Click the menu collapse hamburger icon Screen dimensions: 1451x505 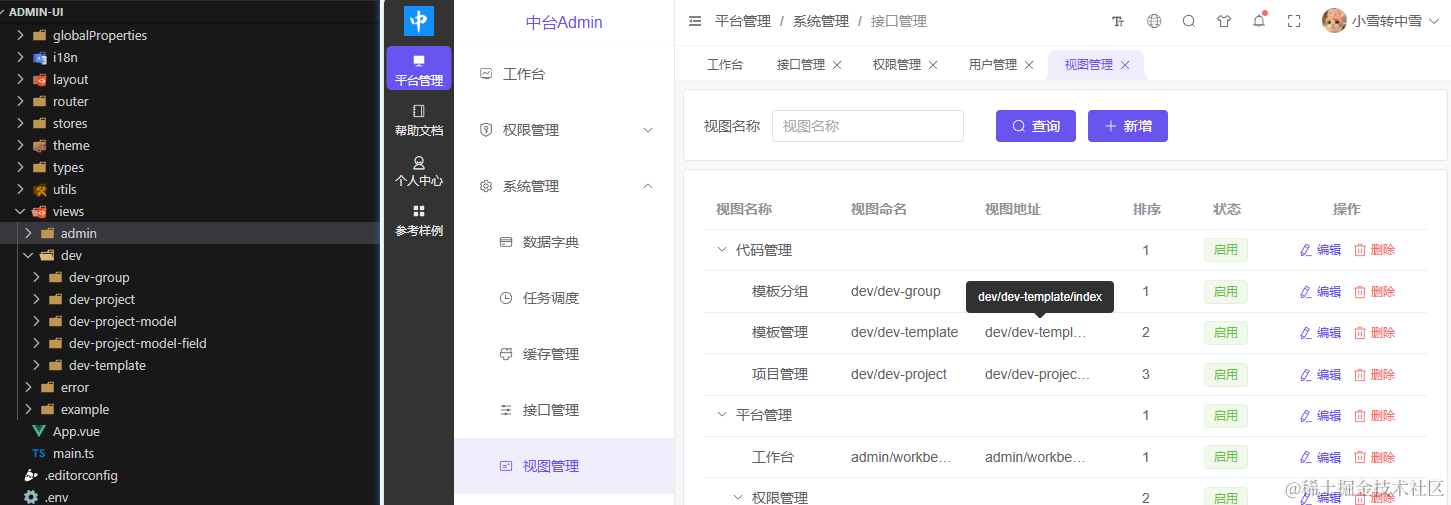695,21
